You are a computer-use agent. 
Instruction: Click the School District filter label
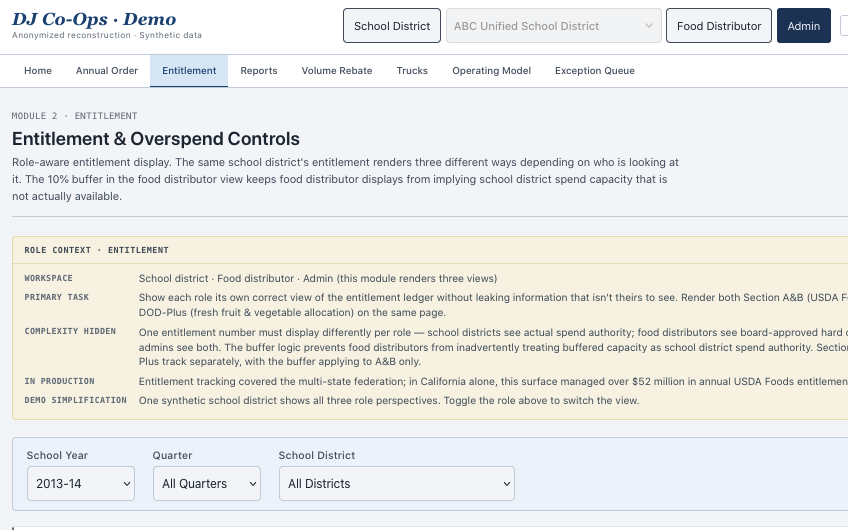tap(317, 455)
